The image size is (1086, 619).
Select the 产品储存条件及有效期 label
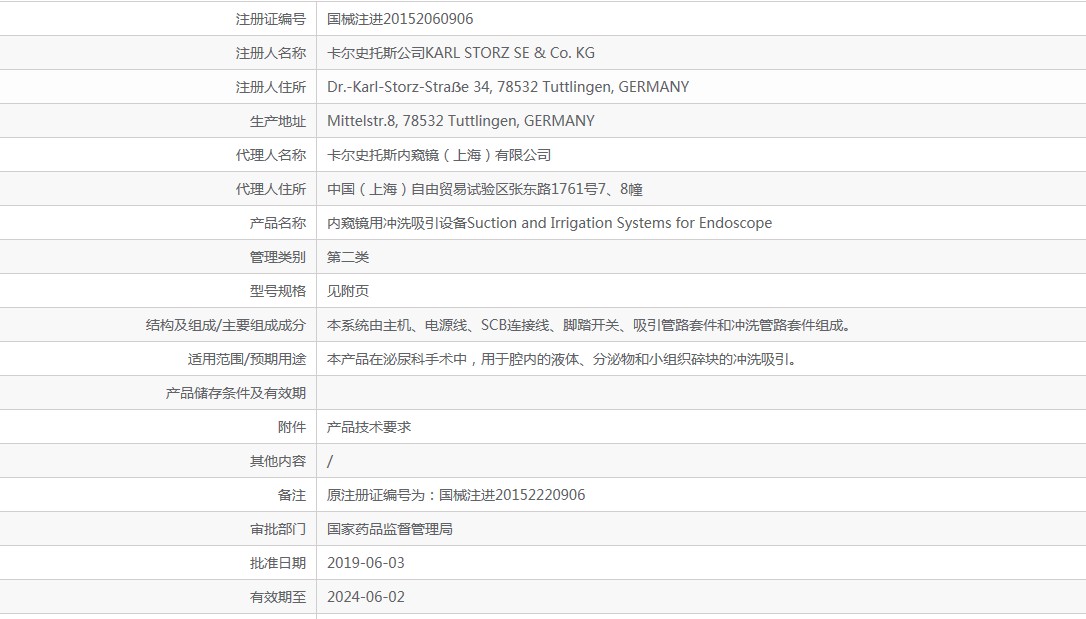pyautogui.click(x=235, y=392)
